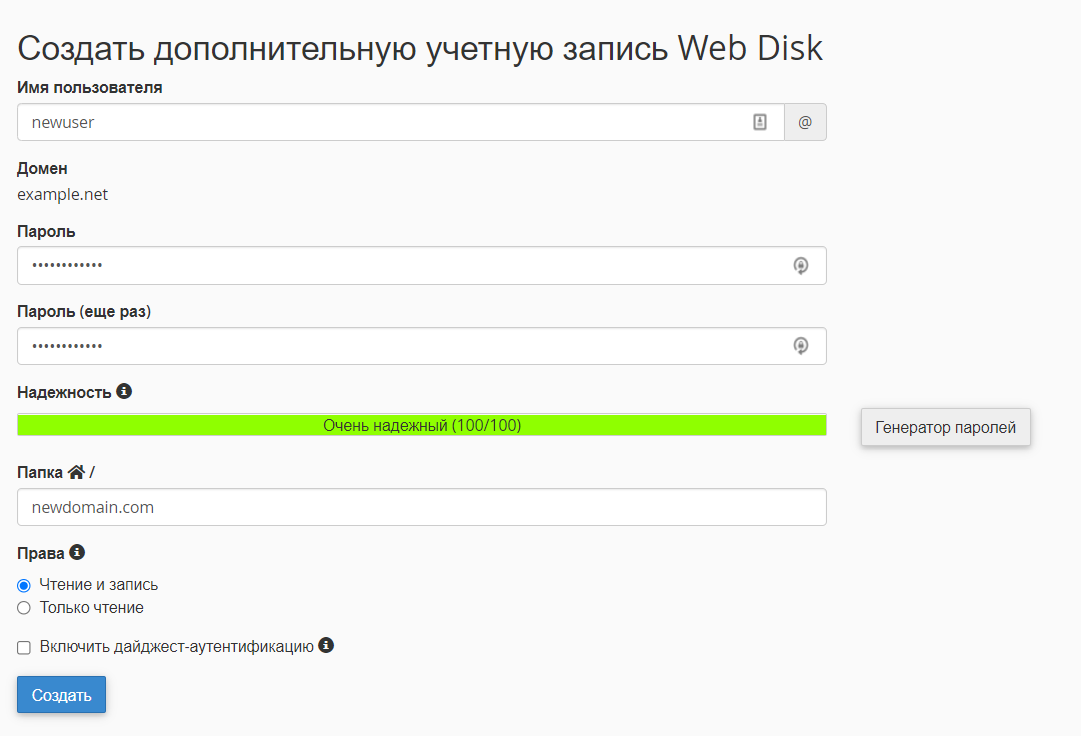Open the info tooltip next to Права
Image resolution: width=1081 pixels, height=736 pixels.
(x=77, y=552)
